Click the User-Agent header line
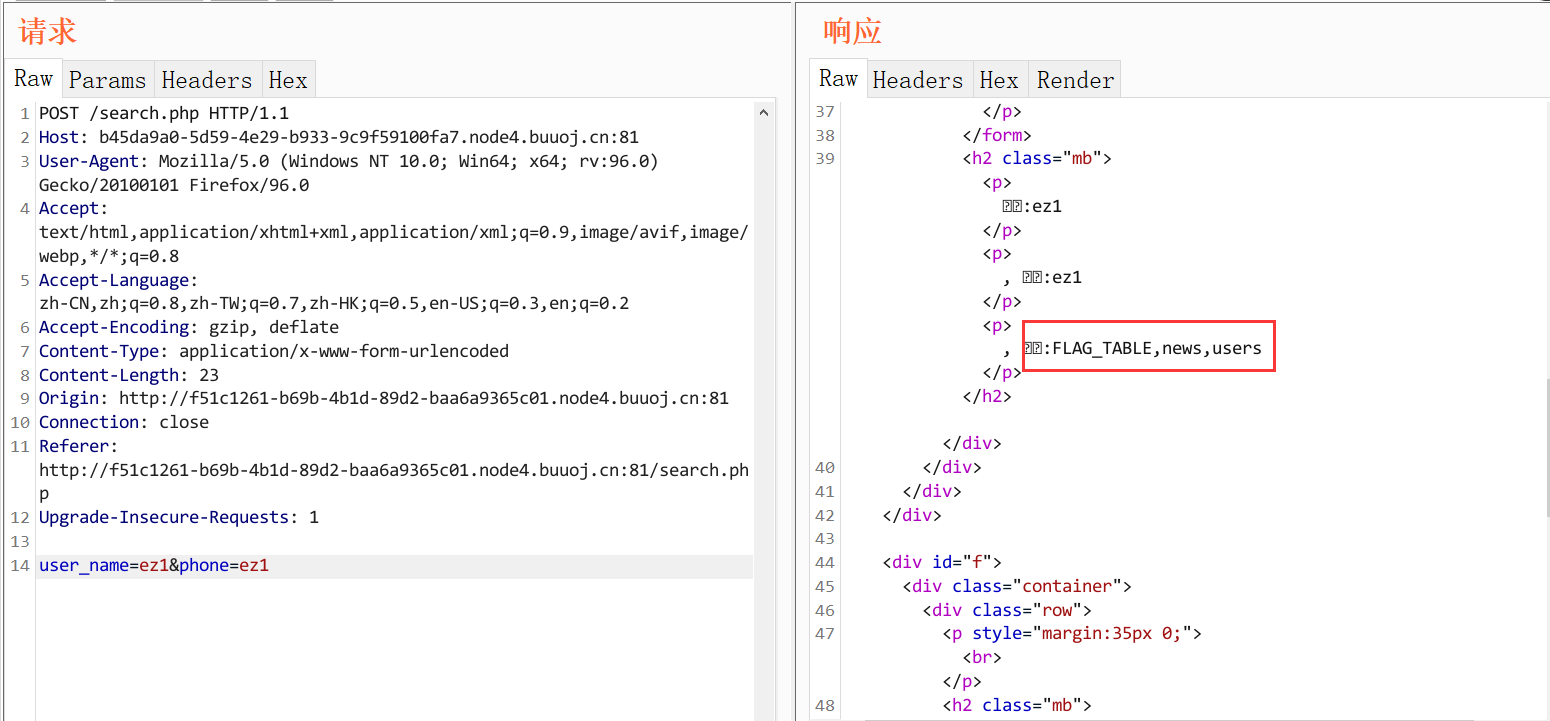Viewport: 1550px width, 721px height. 349,161
